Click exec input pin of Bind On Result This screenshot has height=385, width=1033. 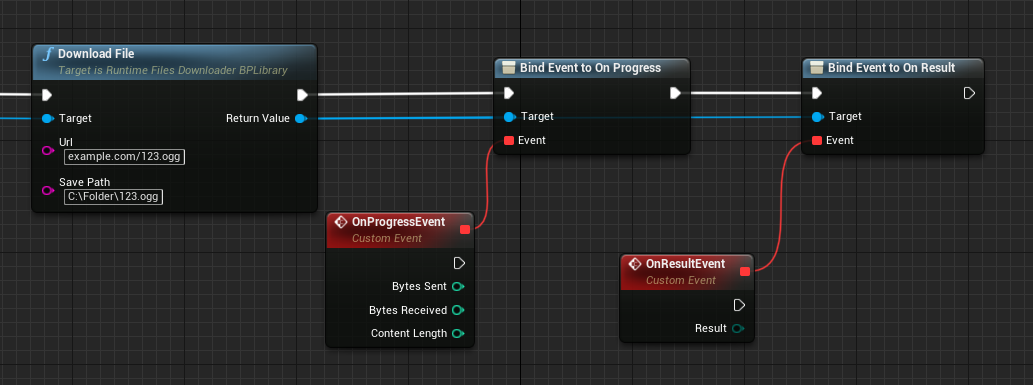click(x=817, y=93)
